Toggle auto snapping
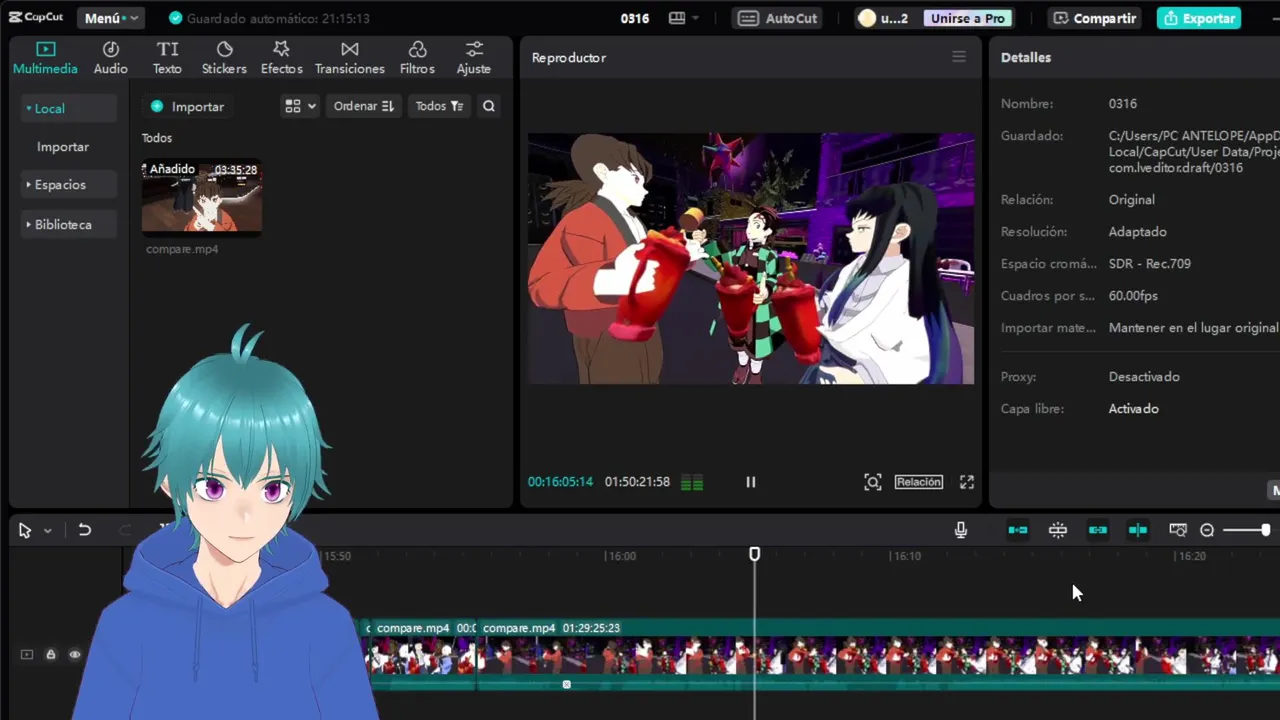This screenshot has height=720, width=1280. coord(1058,530)
